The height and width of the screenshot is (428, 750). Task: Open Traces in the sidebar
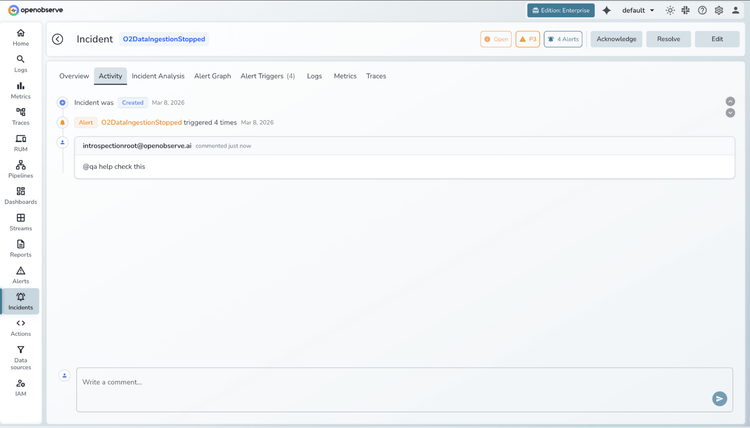point(21,116)
